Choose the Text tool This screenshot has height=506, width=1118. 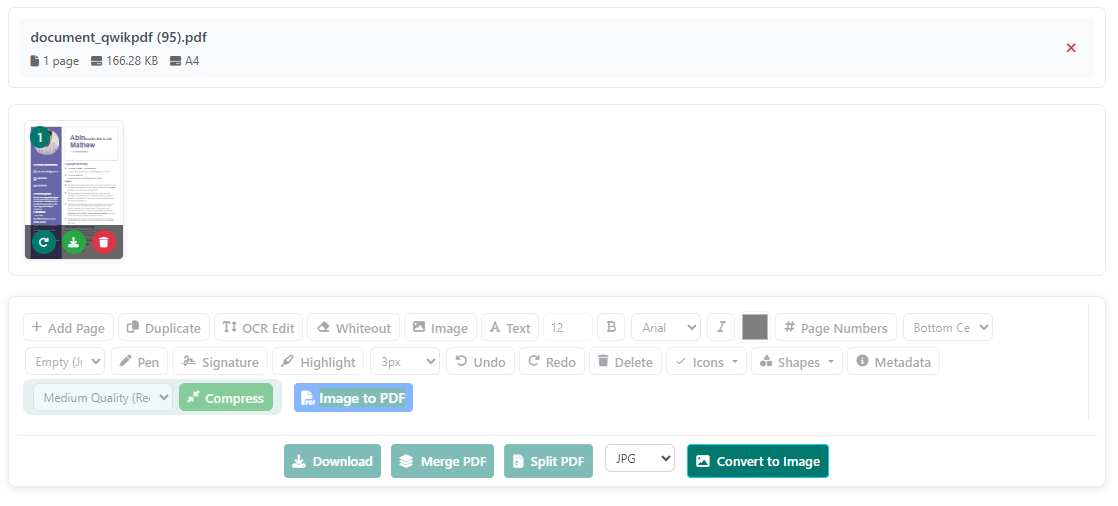pyautogui.click(x=510, y=328)
